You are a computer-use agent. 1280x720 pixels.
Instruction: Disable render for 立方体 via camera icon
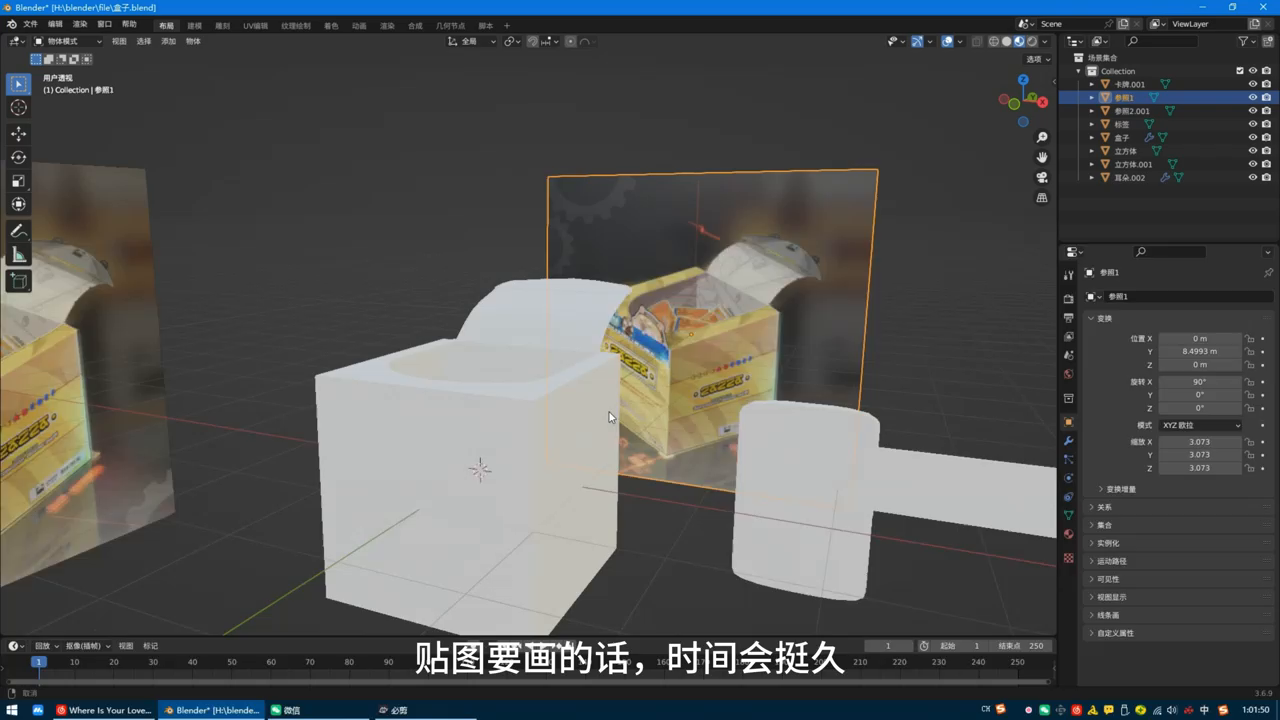click(x=1266, y=151)
